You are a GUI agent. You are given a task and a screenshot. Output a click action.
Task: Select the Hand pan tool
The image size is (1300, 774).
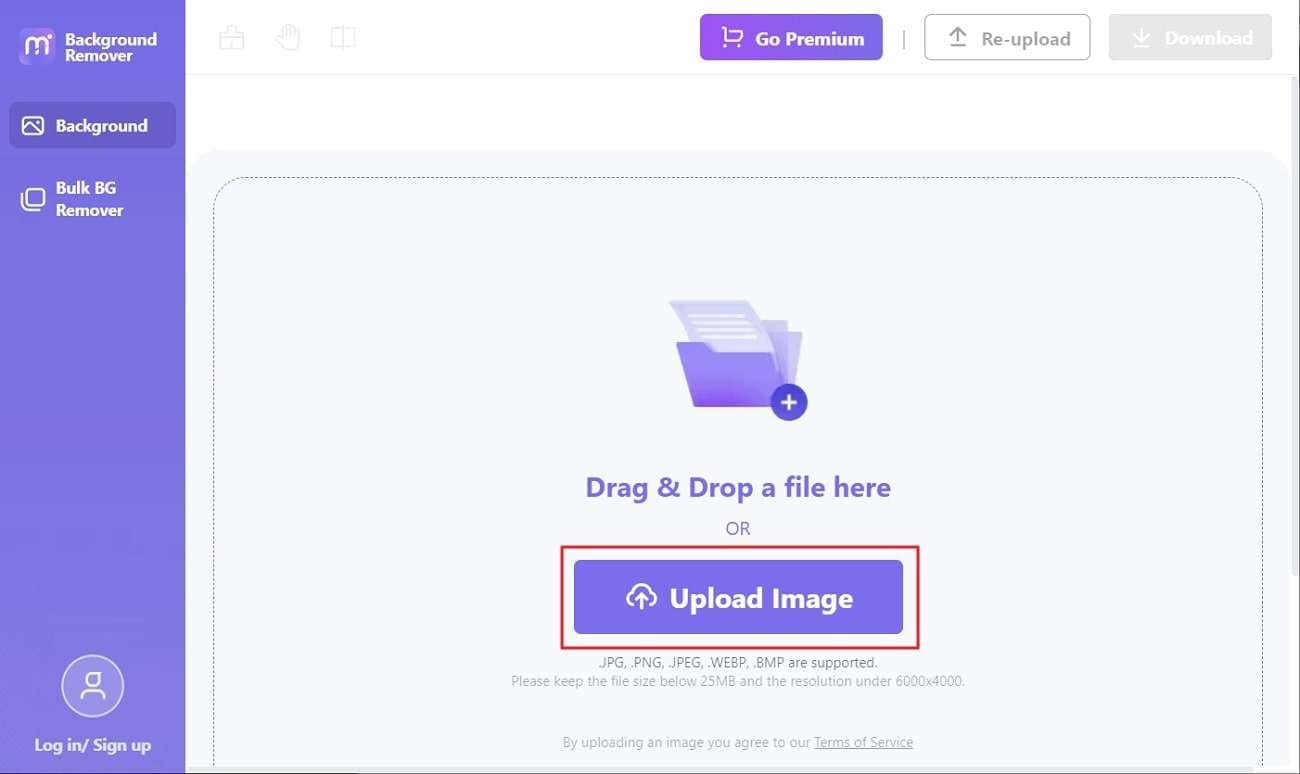(x=287, y=36)
